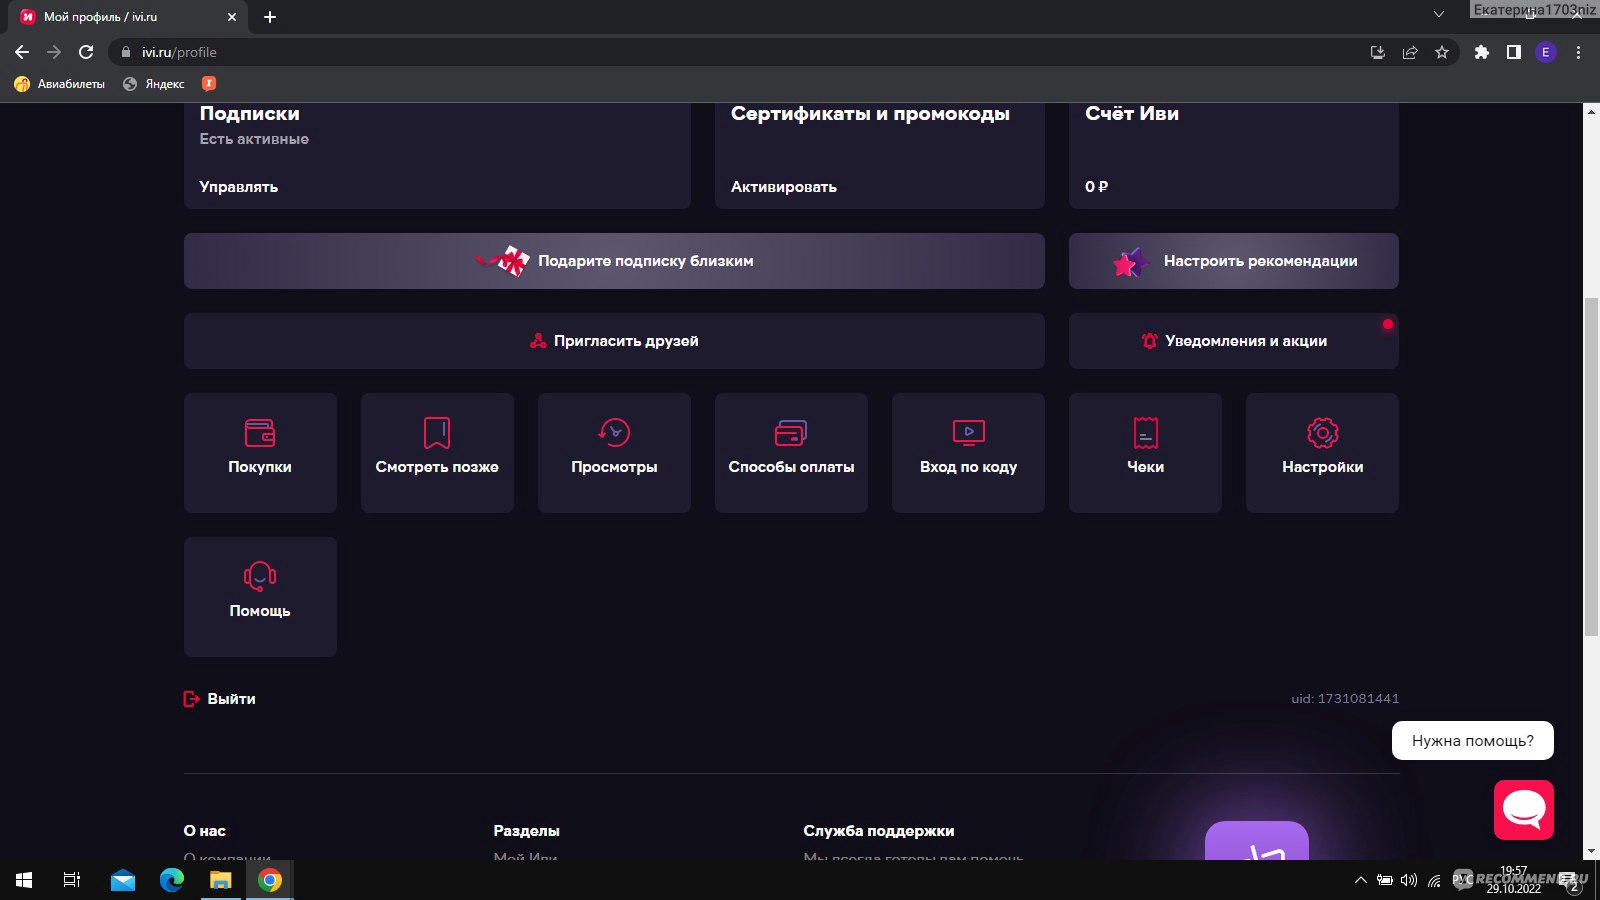Open Вход по коду tile

968,453
